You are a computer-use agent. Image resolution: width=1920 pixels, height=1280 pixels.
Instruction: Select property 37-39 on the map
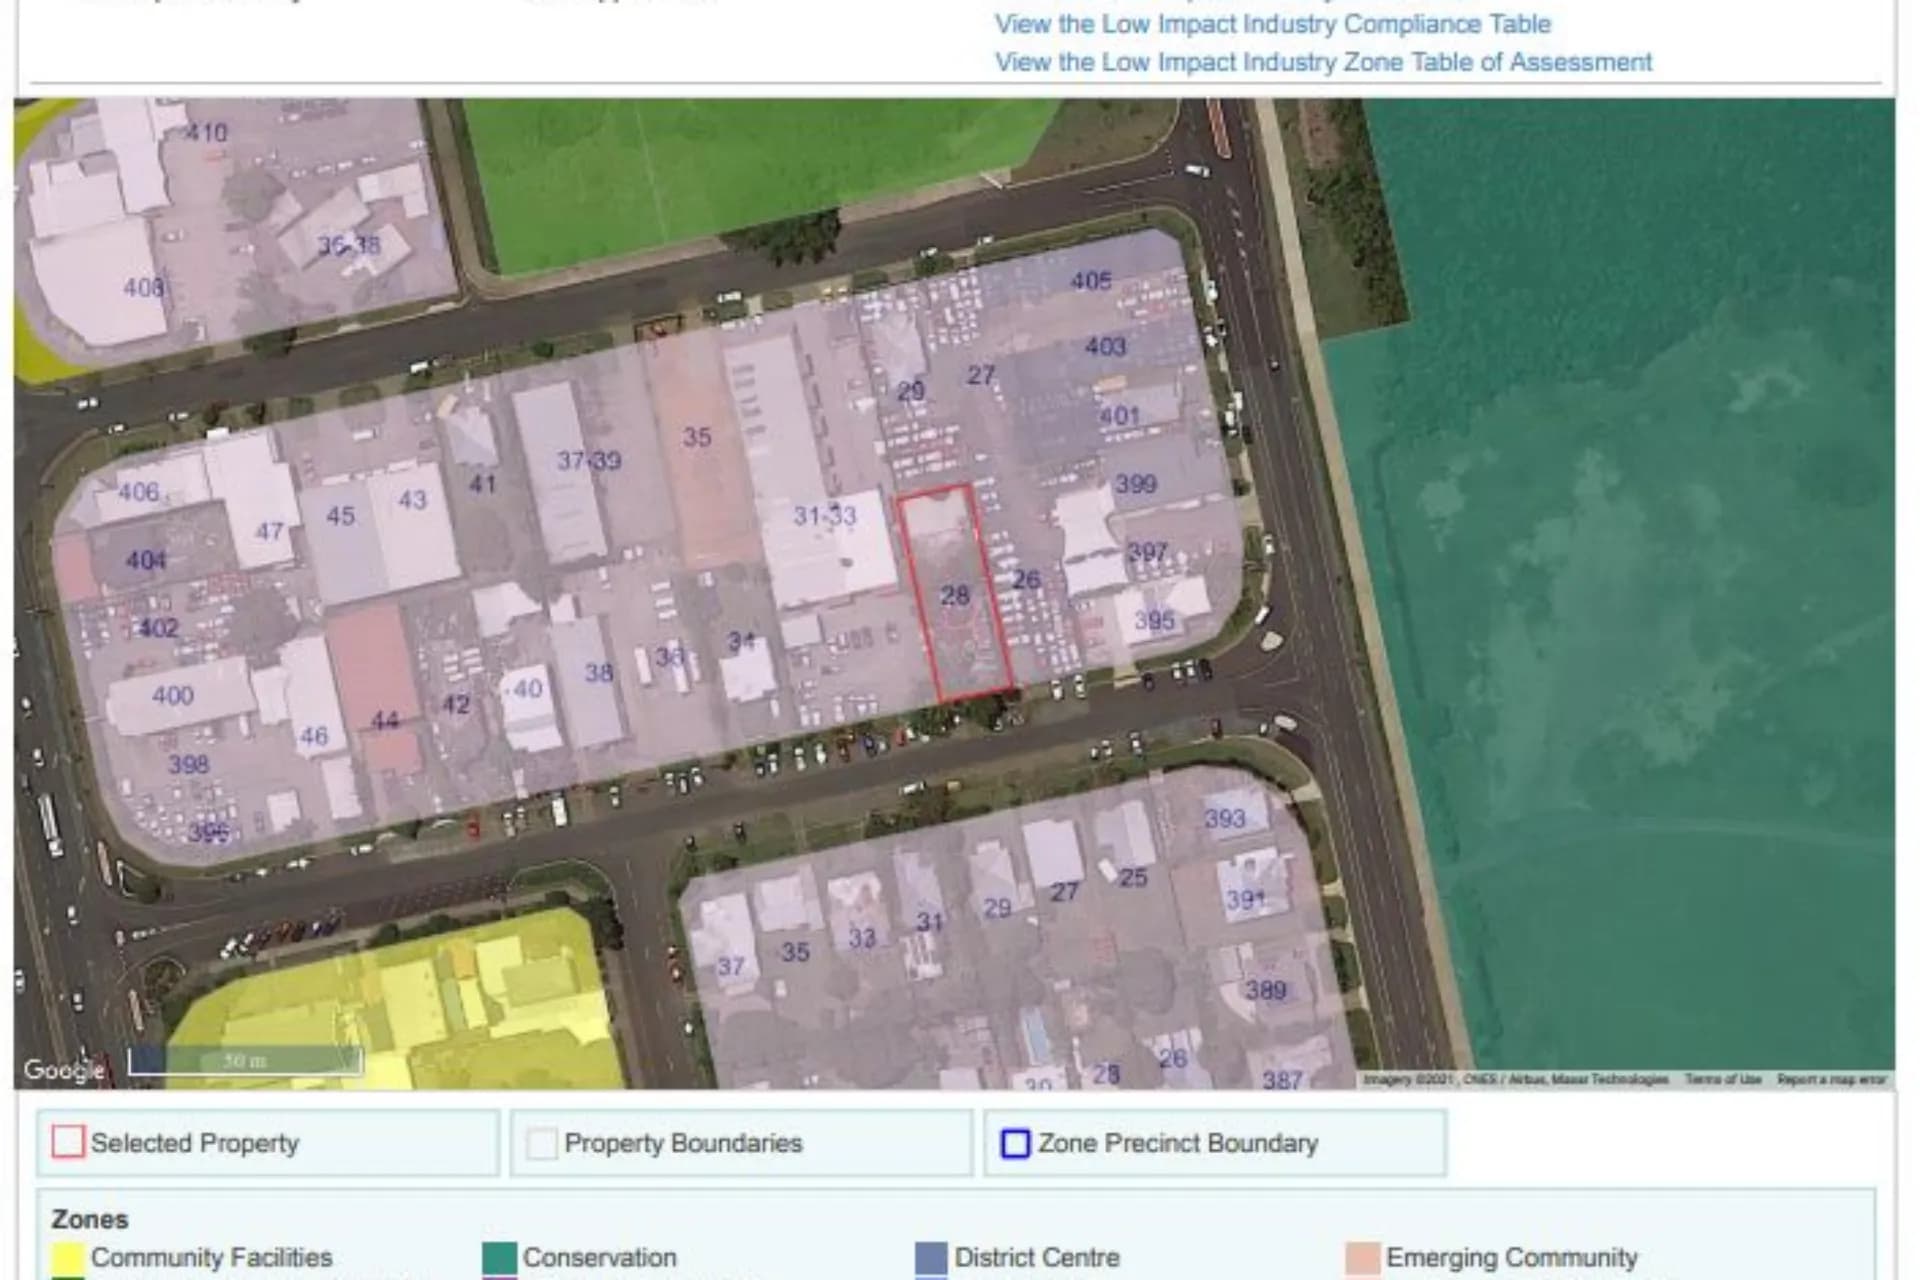[x=589, y=461]
